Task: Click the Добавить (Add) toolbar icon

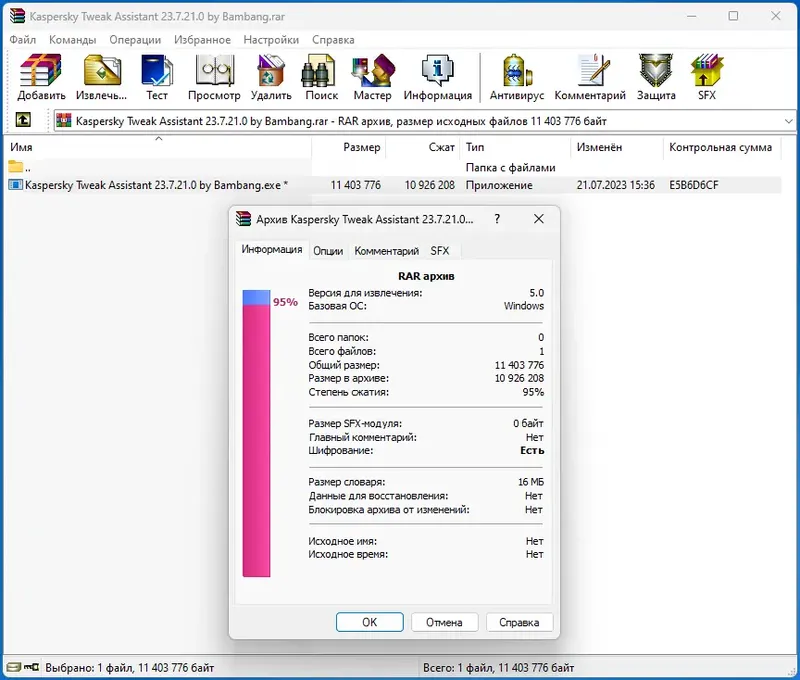Action: [x=41, y=77]
